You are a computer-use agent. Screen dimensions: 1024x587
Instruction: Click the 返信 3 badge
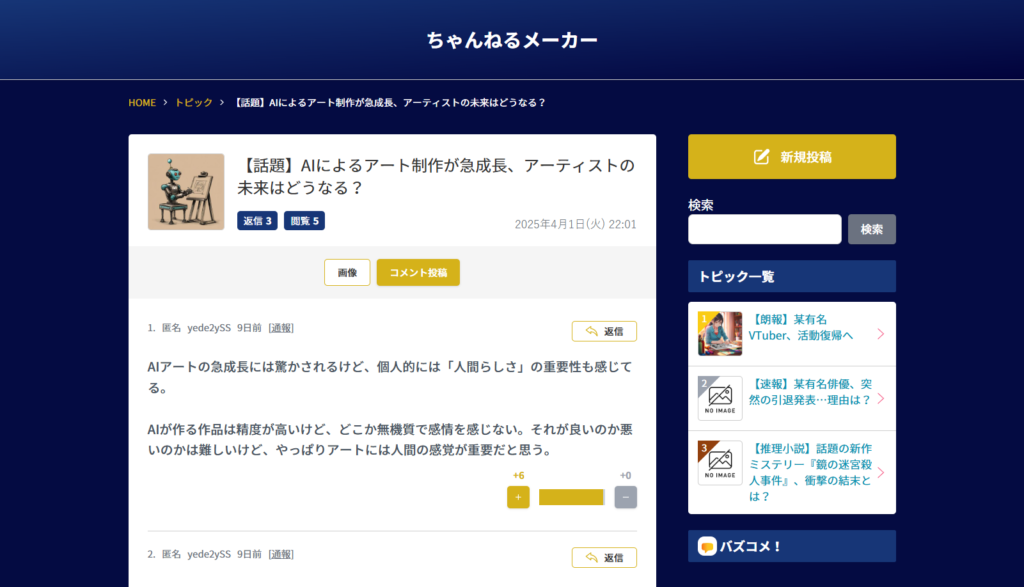click(257, 221)
